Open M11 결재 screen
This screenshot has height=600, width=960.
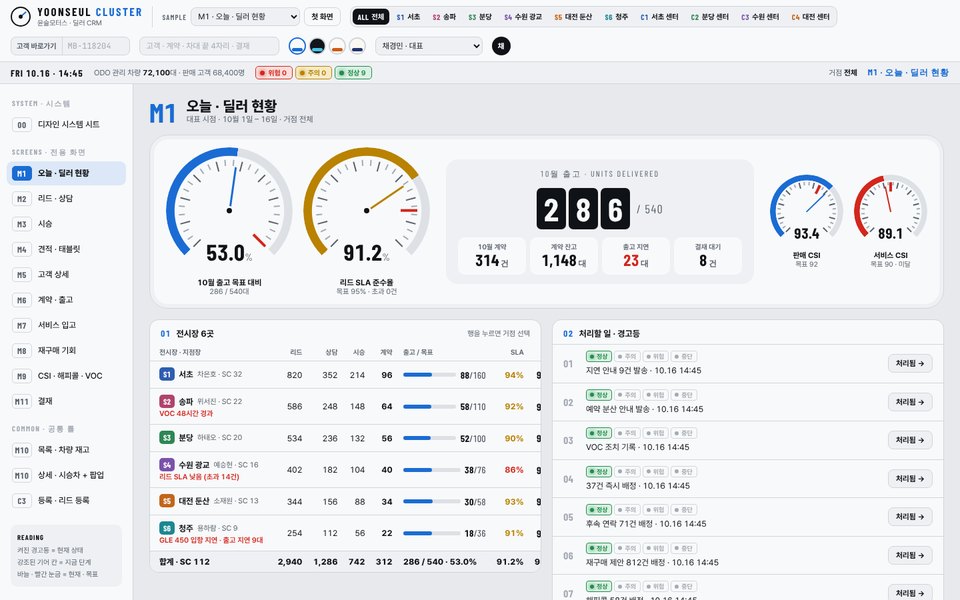[66, 401]
